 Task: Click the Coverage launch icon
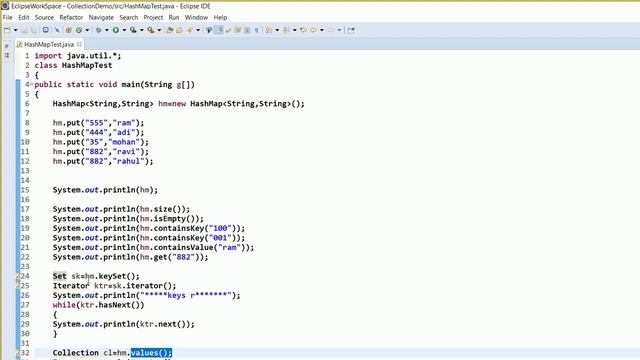[x=133, y=30]
